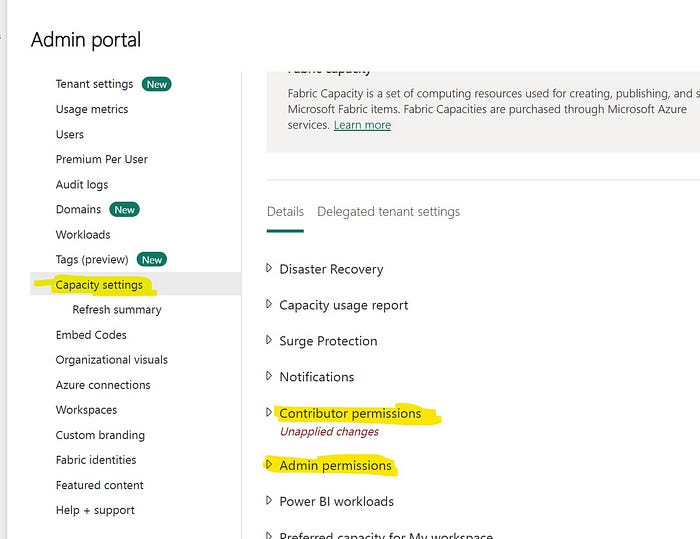Click New badge beside Tags (preview)

click(x=152, y=260)
